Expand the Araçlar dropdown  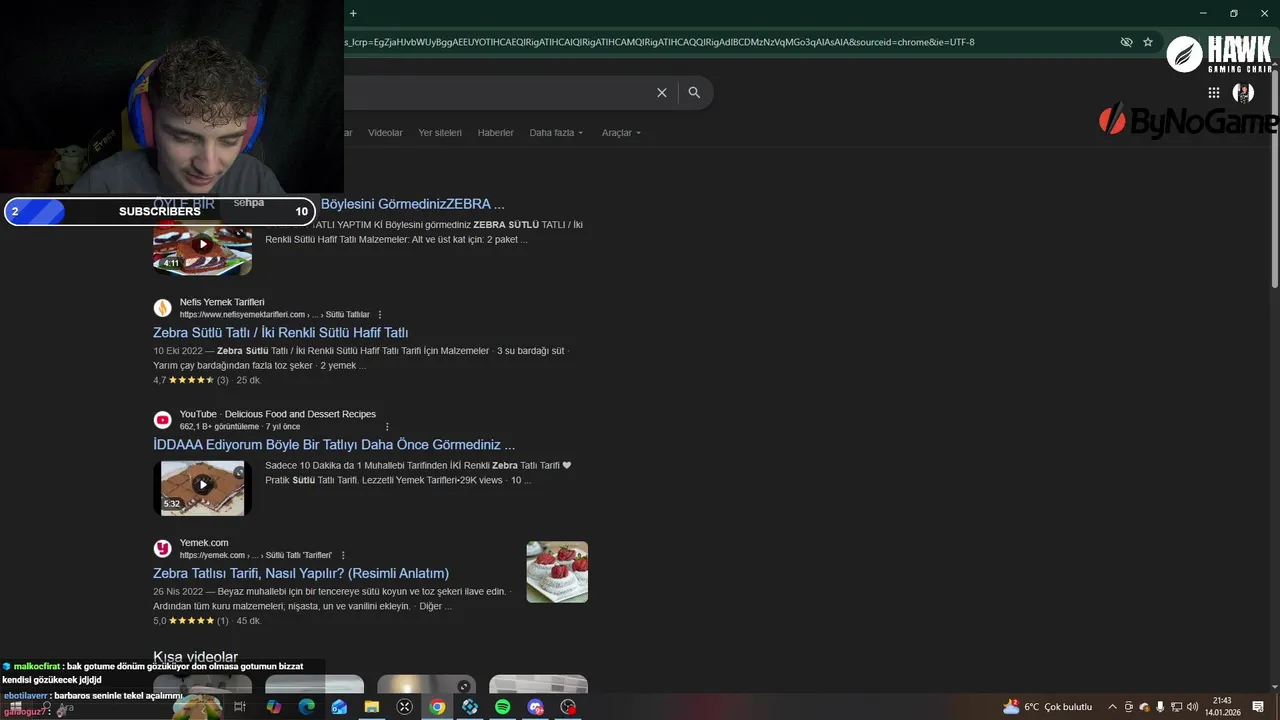[x=621, y=132]
